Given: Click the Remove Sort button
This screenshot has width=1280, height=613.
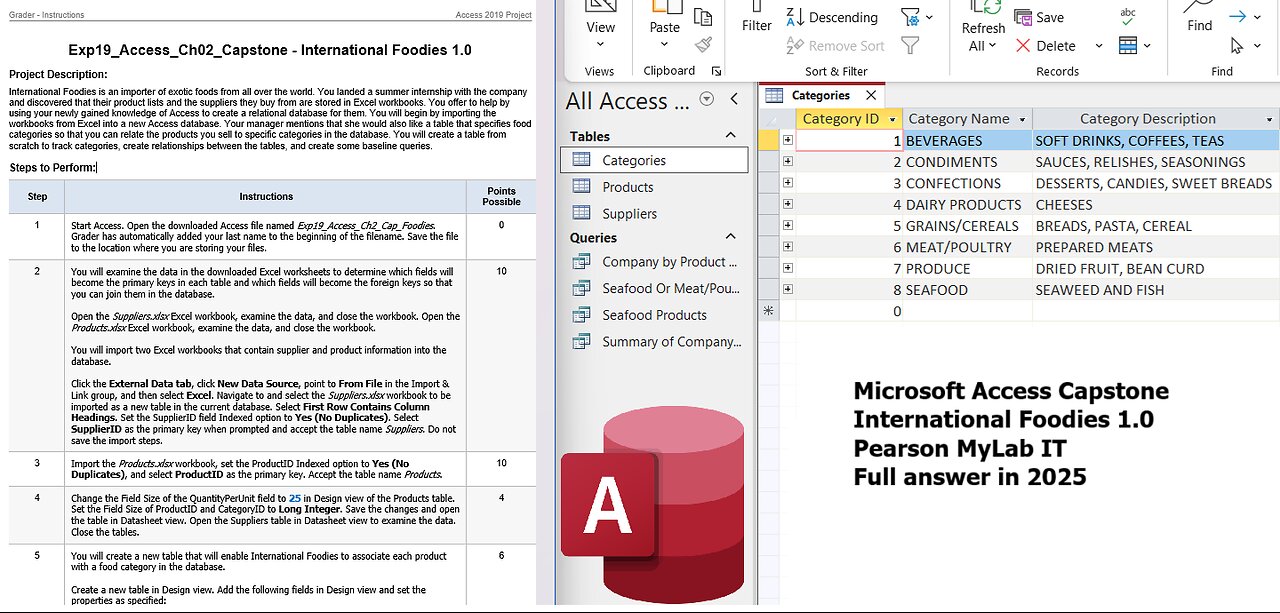Looking at the screenshot, I should pyautogui.click(x=835, y=45).
